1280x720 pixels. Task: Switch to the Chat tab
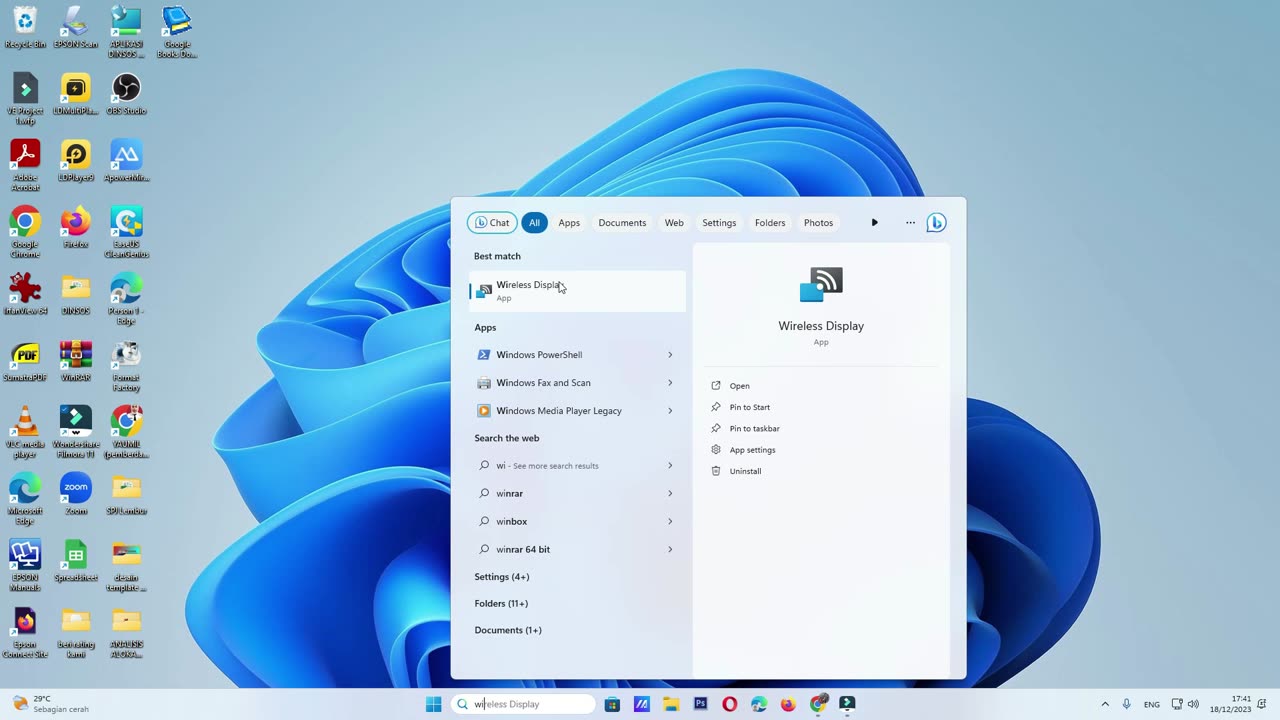[x=492, y=223]
